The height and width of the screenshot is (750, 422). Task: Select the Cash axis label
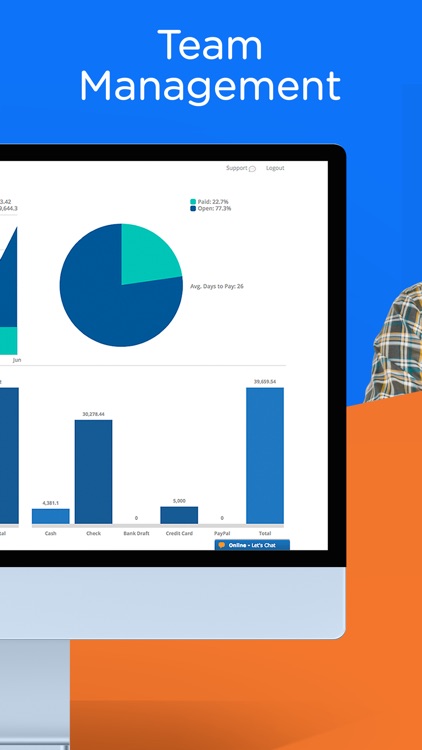(50, 533)
